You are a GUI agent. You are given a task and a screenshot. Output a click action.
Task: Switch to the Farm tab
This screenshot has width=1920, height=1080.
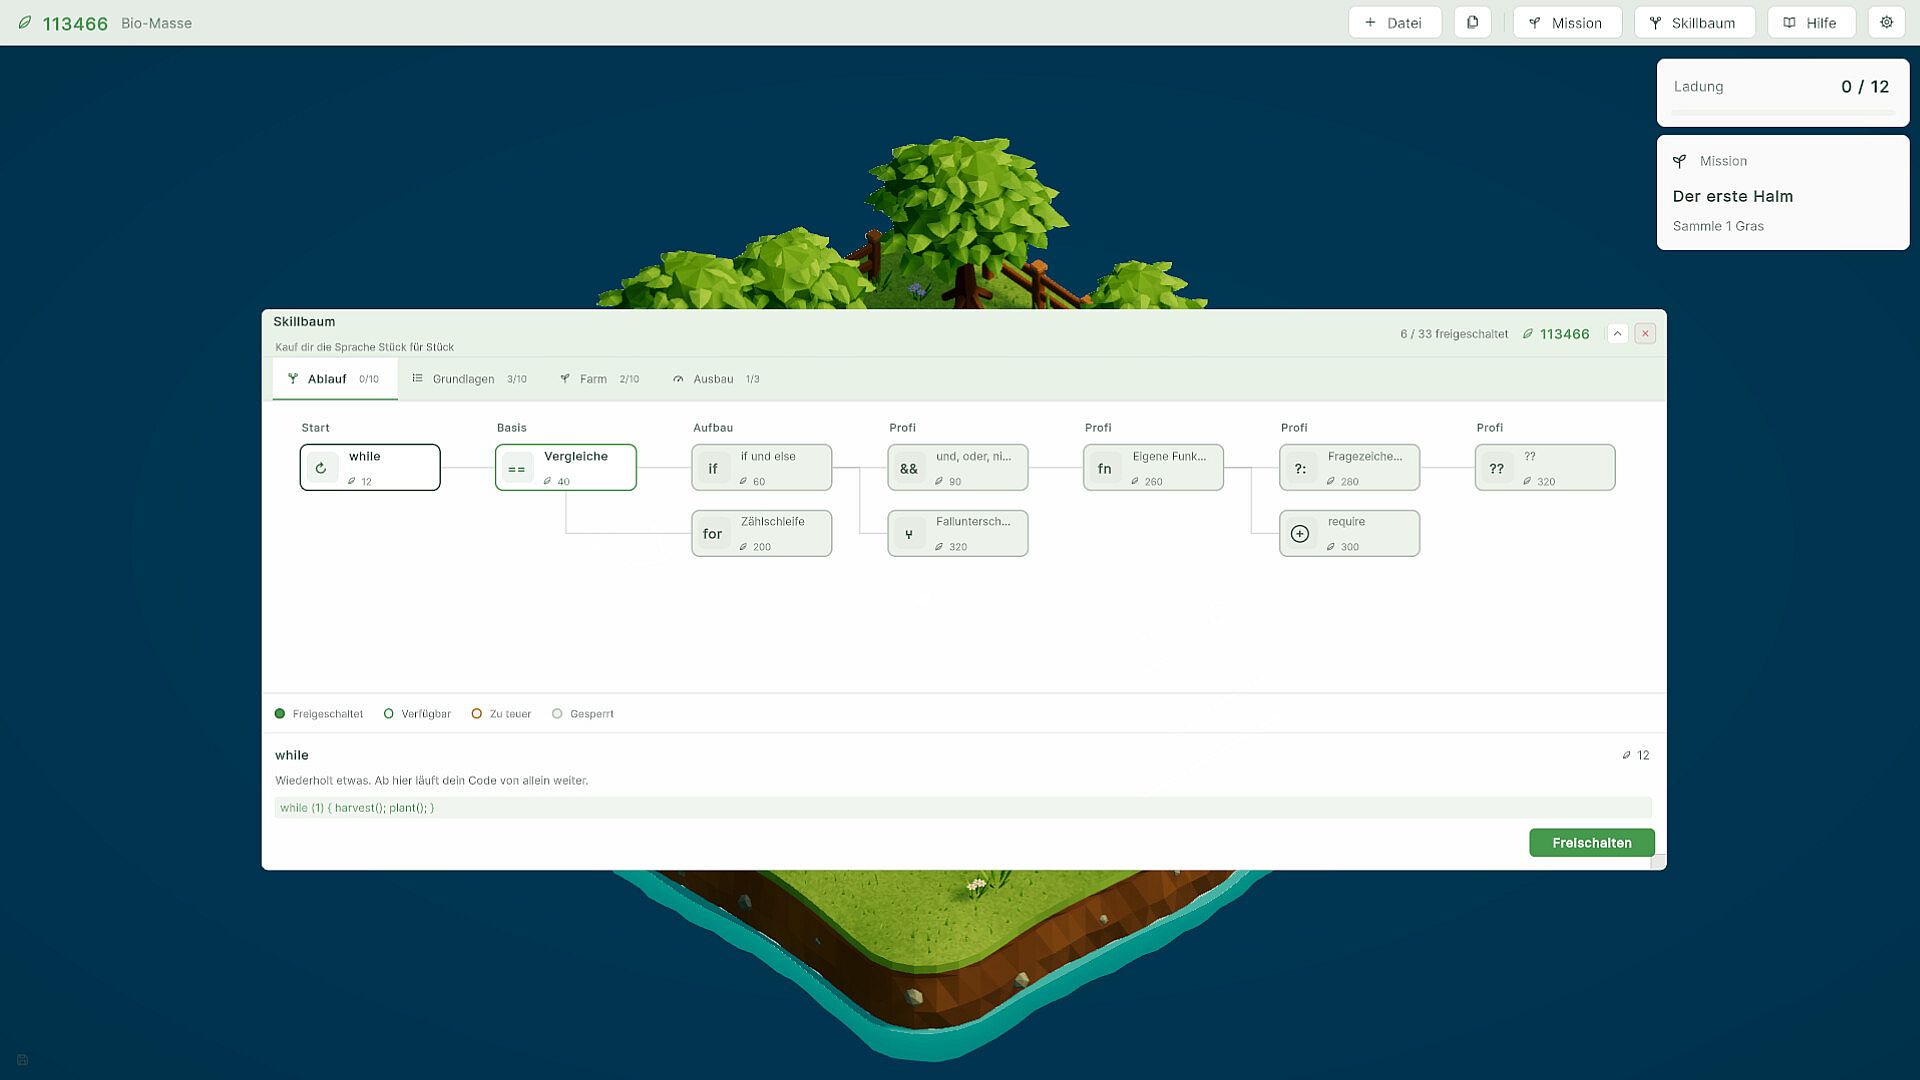[x=599, y=379]
